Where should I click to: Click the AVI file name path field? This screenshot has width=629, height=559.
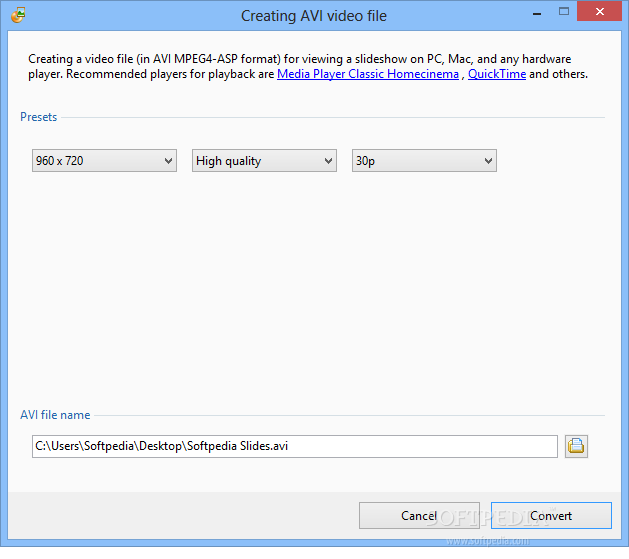click(x=295, y=446)
